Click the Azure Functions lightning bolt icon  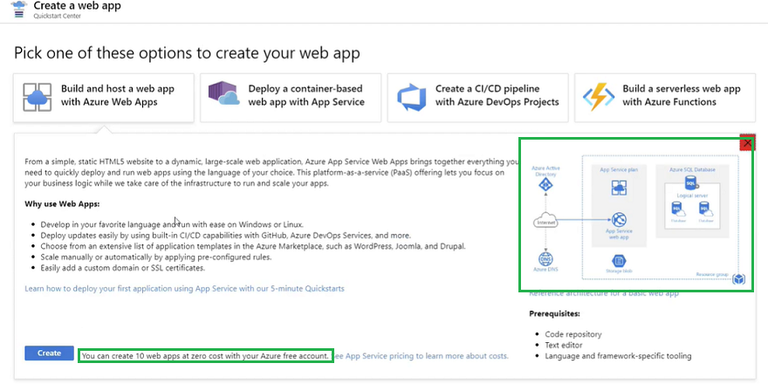[x=599, y=96]
